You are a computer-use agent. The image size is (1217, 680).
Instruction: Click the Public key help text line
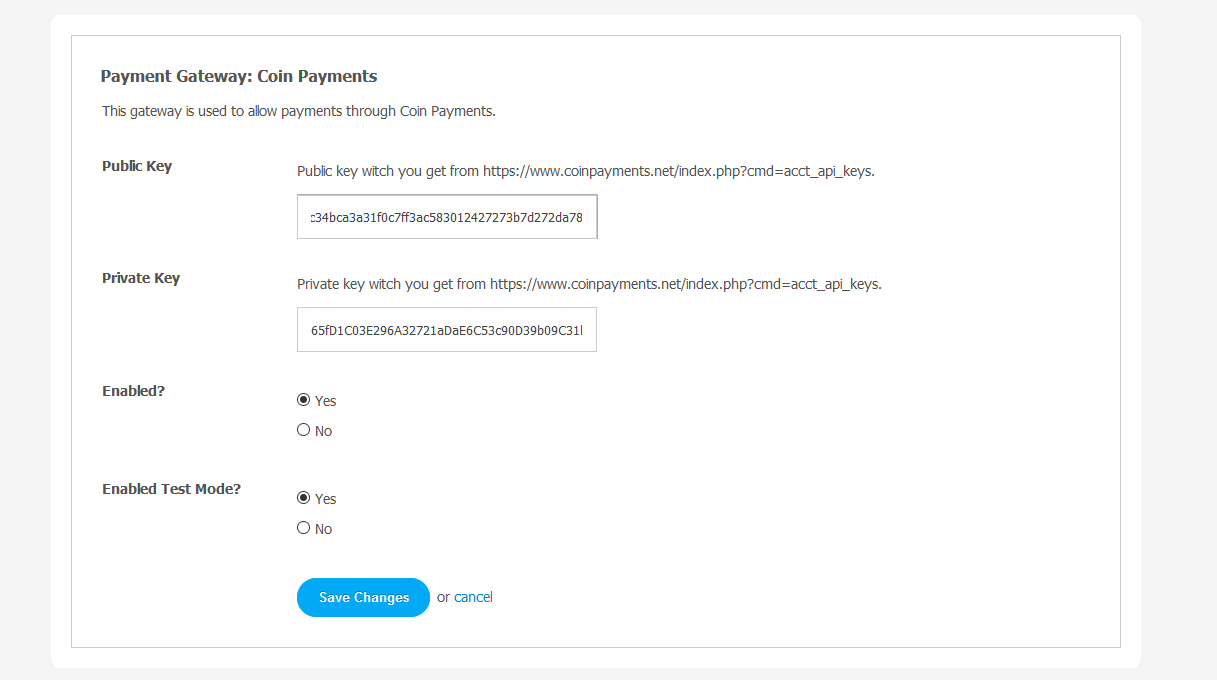(586, 171)
